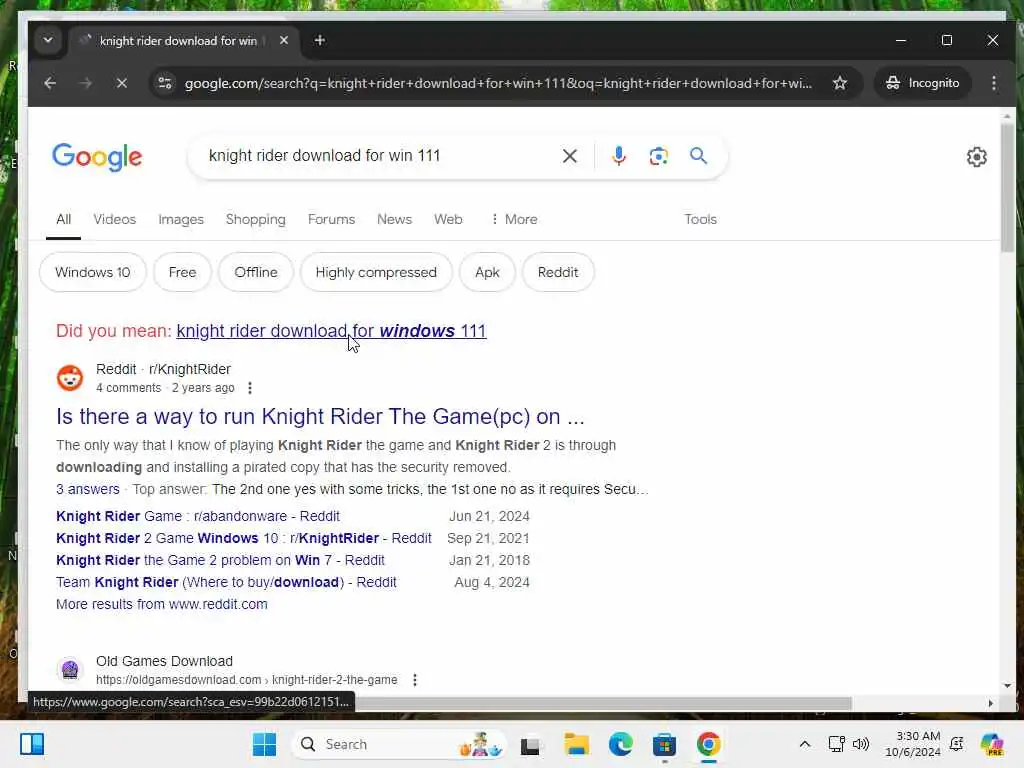The image size is (1024, 768).
Task: Click the Did you mean windows 111 suggestion
Action: pos(331,331)
